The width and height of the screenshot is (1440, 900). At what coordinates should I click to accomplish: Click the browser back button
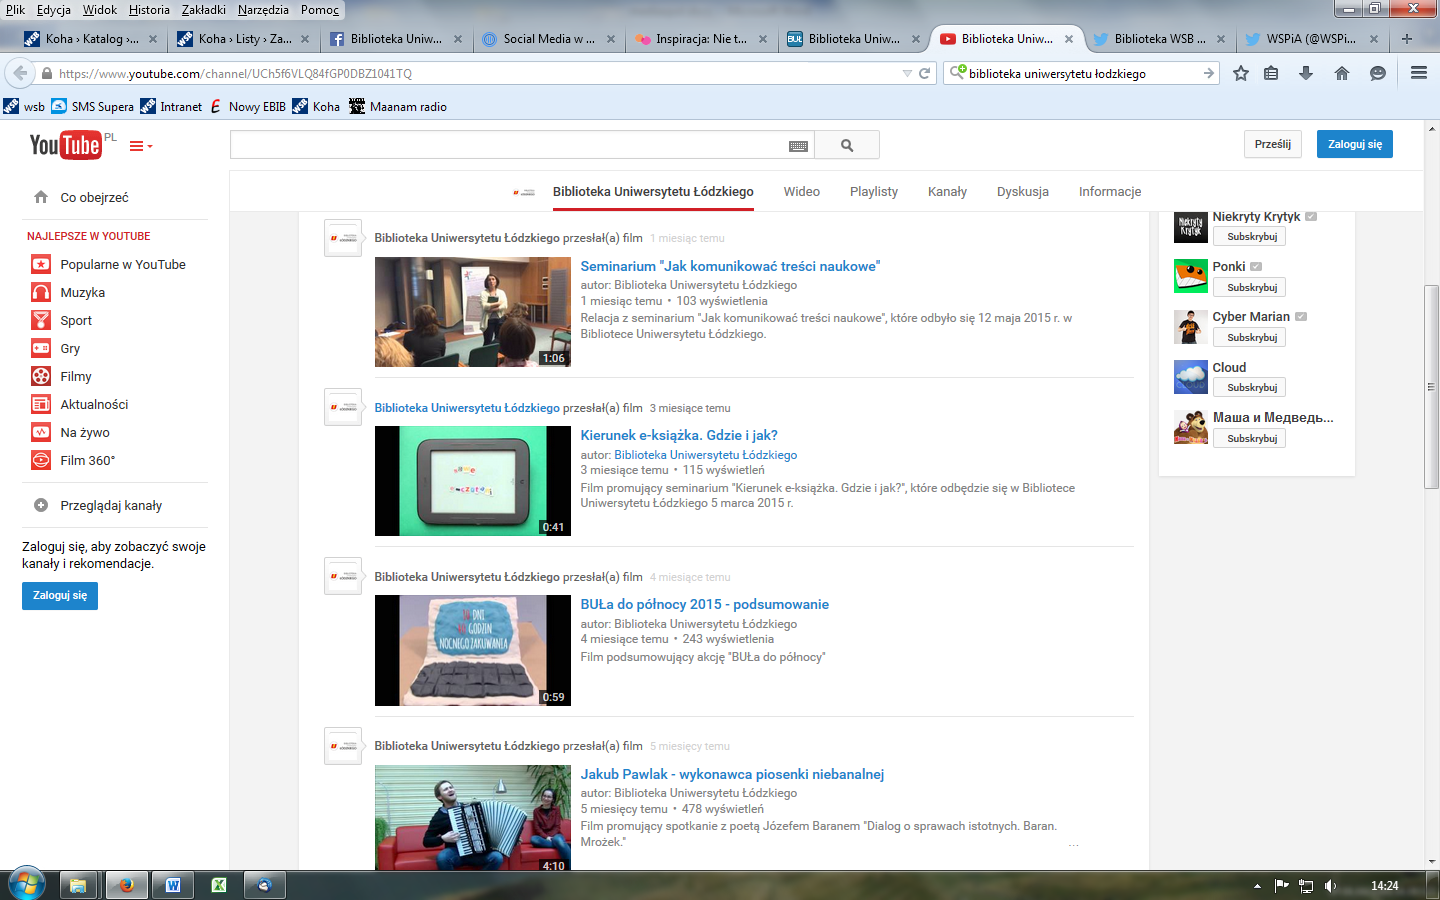tap(19, 73)
